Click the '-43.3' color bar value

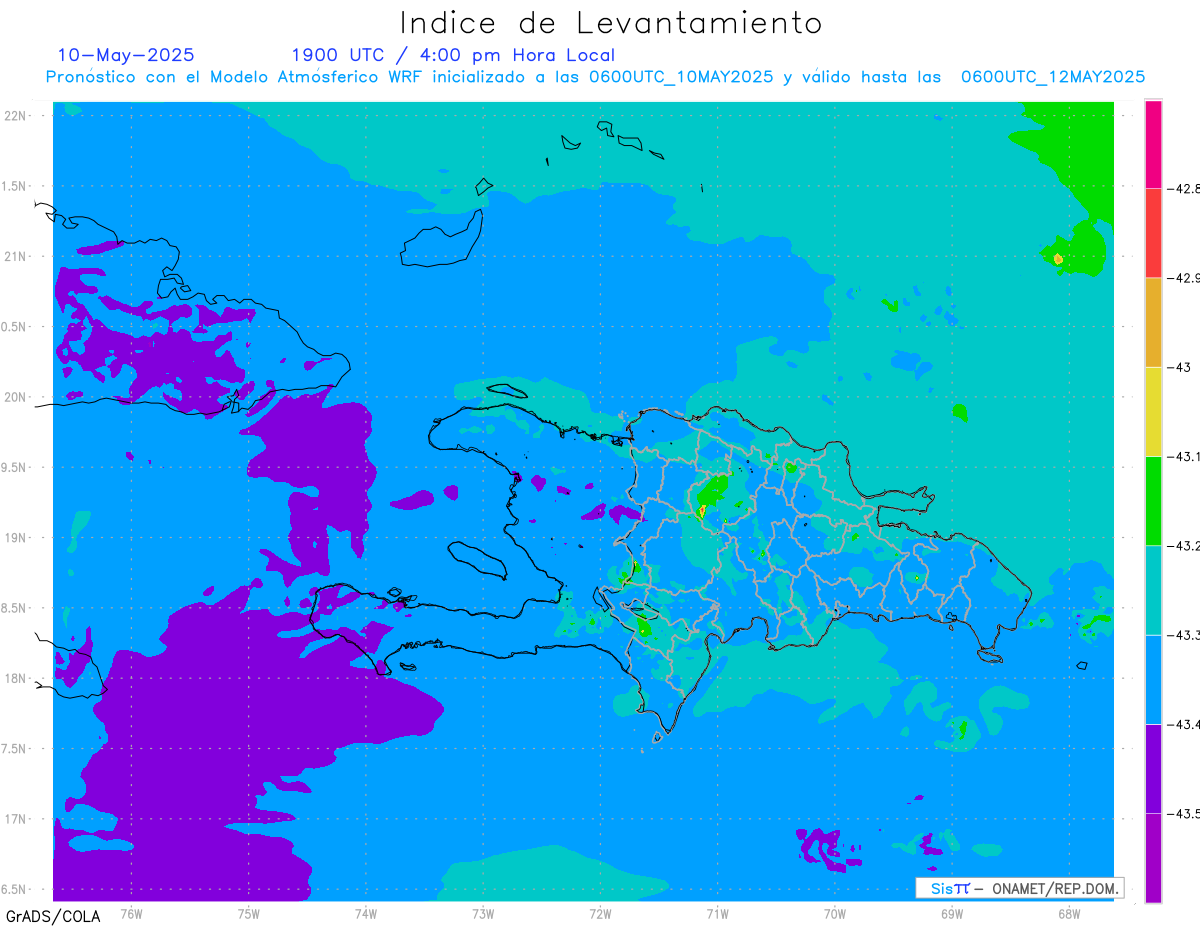pos(1184,635)
